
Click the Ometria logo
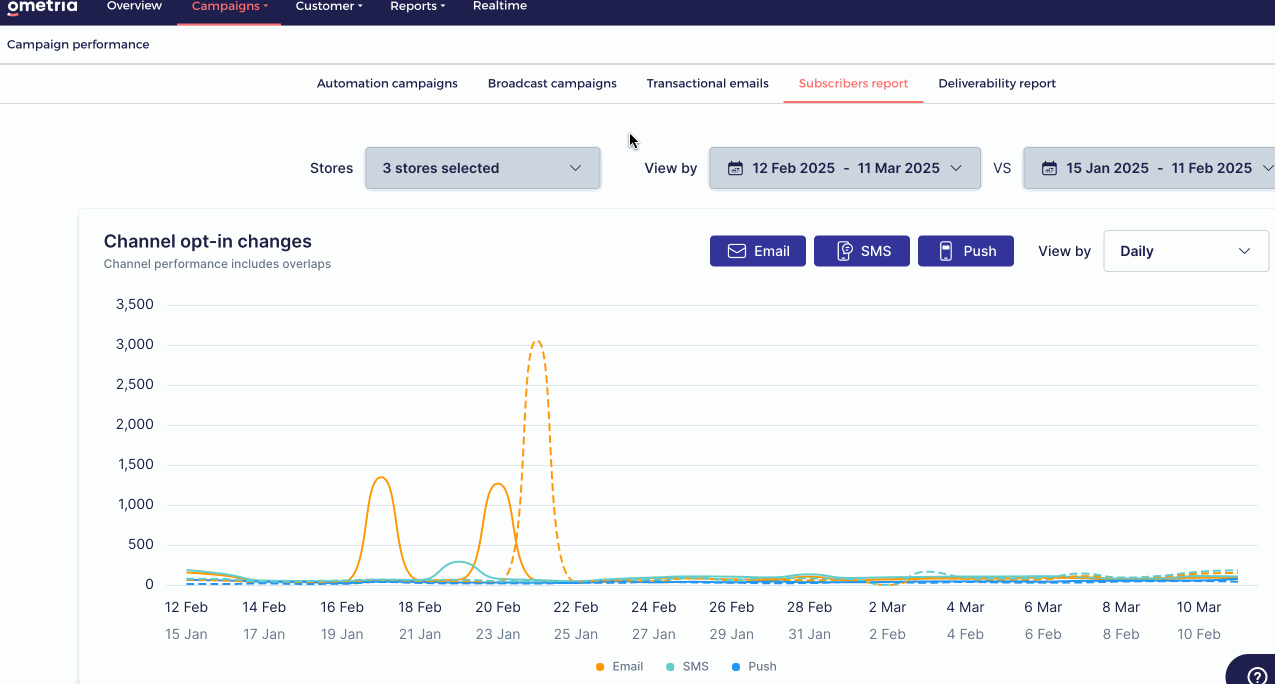[x=42, y=6]
